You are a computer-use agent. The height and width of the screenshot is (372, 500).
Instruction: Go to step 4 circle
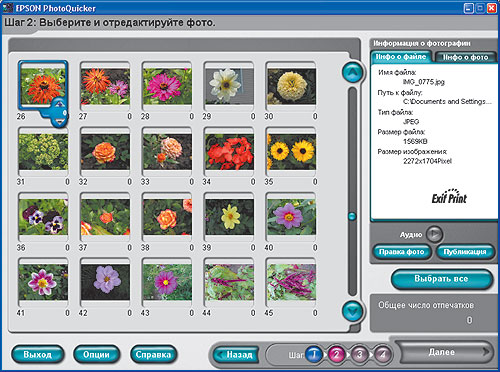(x=383, y=354)
